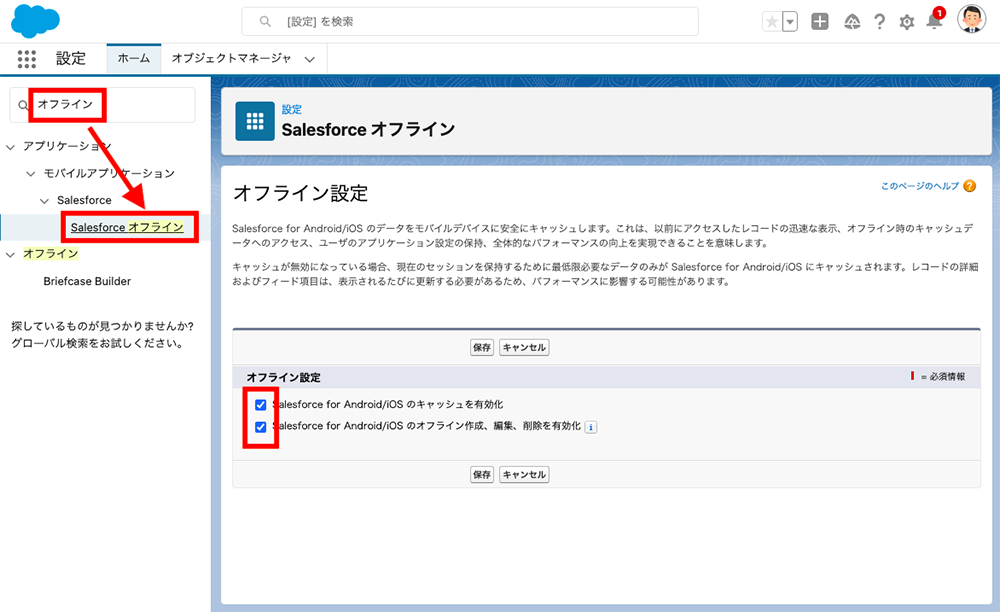
Task: Collapse the アプリケーション tree node
Action: tap(10, 147)
